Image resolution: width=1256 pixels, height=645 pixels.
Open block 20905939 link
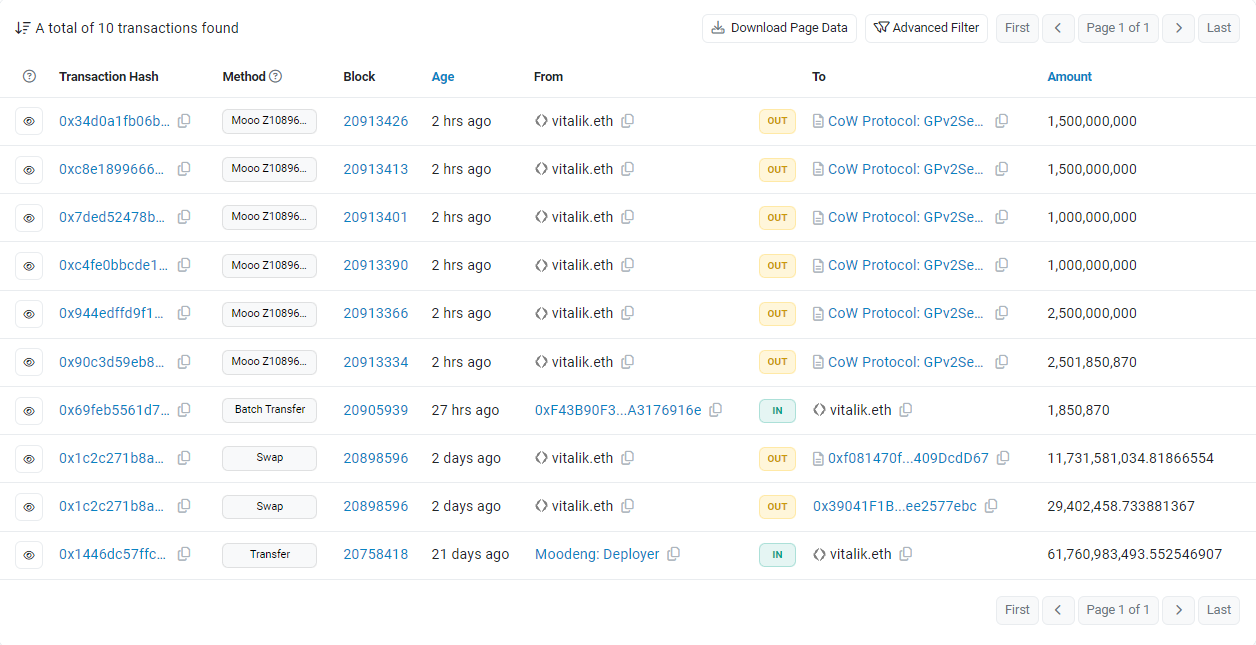[375, 410]
